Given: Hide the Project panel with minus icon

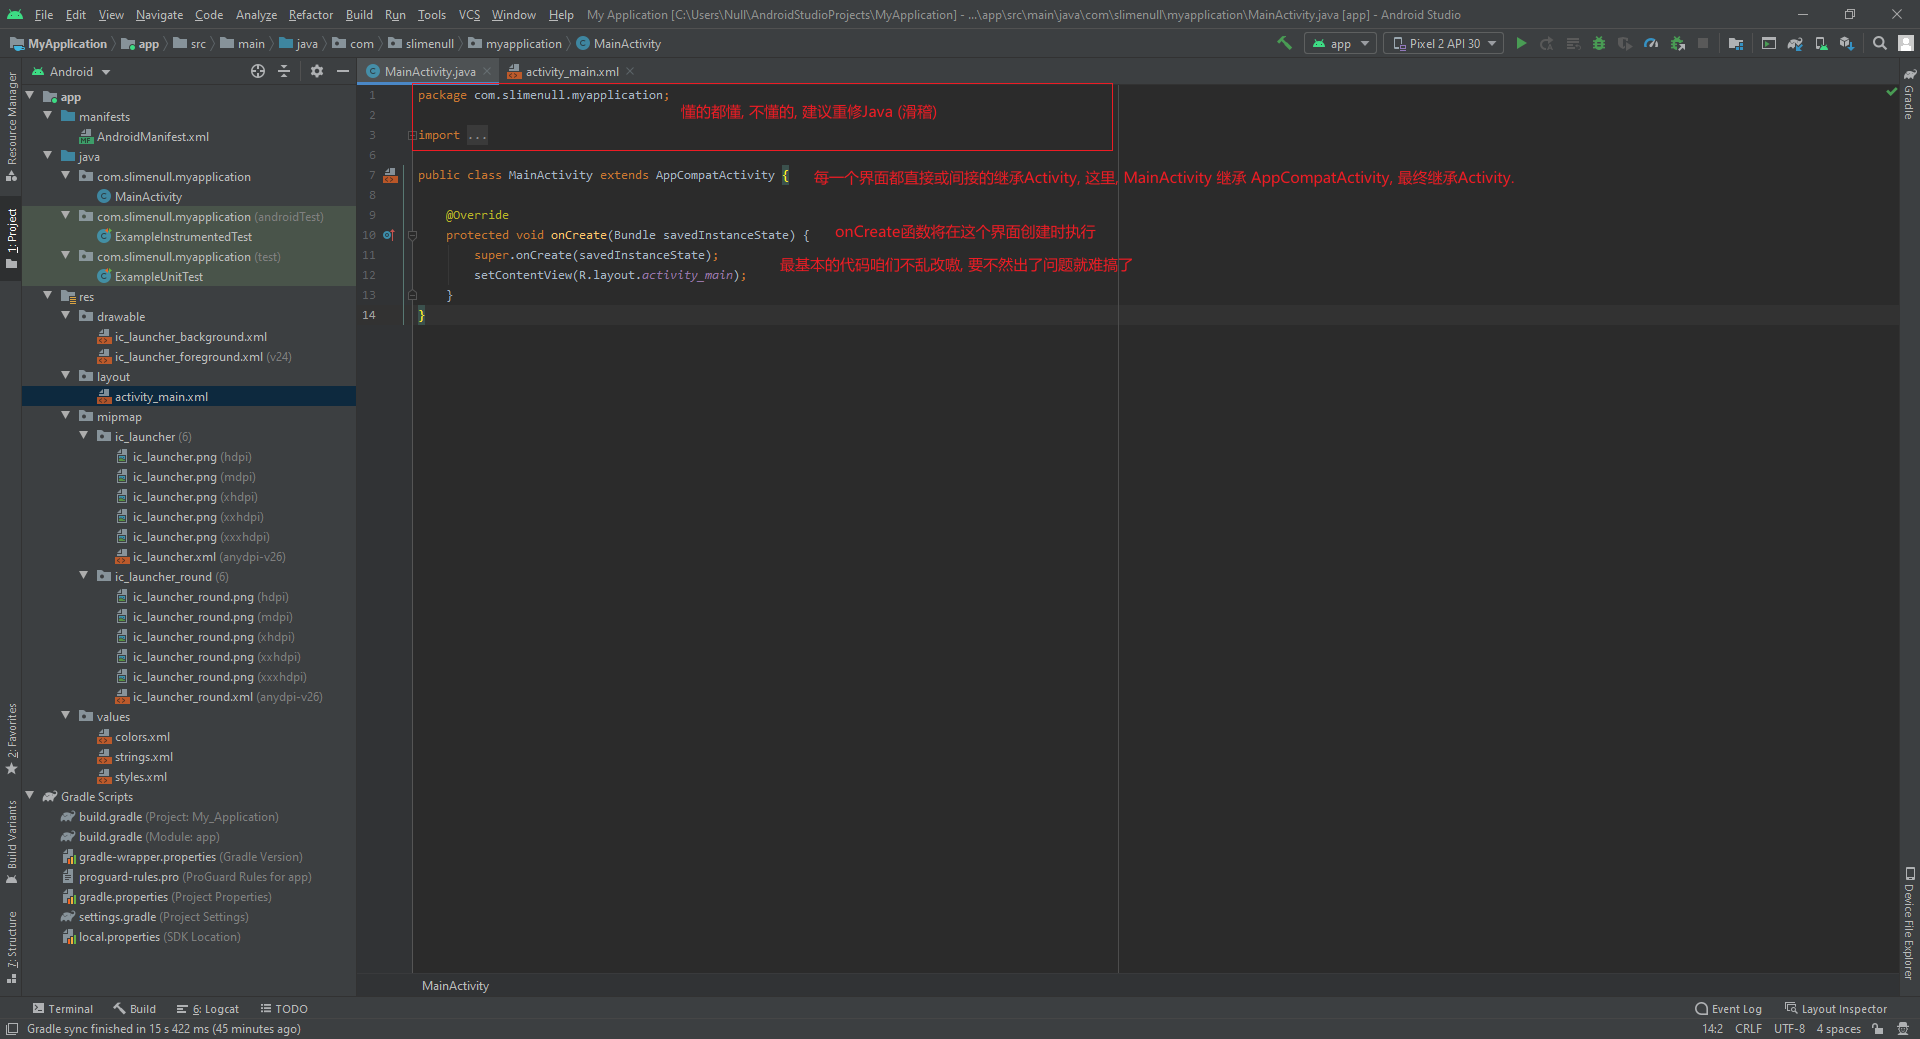Looking at the screenshot, I should [x=343, y=71].
